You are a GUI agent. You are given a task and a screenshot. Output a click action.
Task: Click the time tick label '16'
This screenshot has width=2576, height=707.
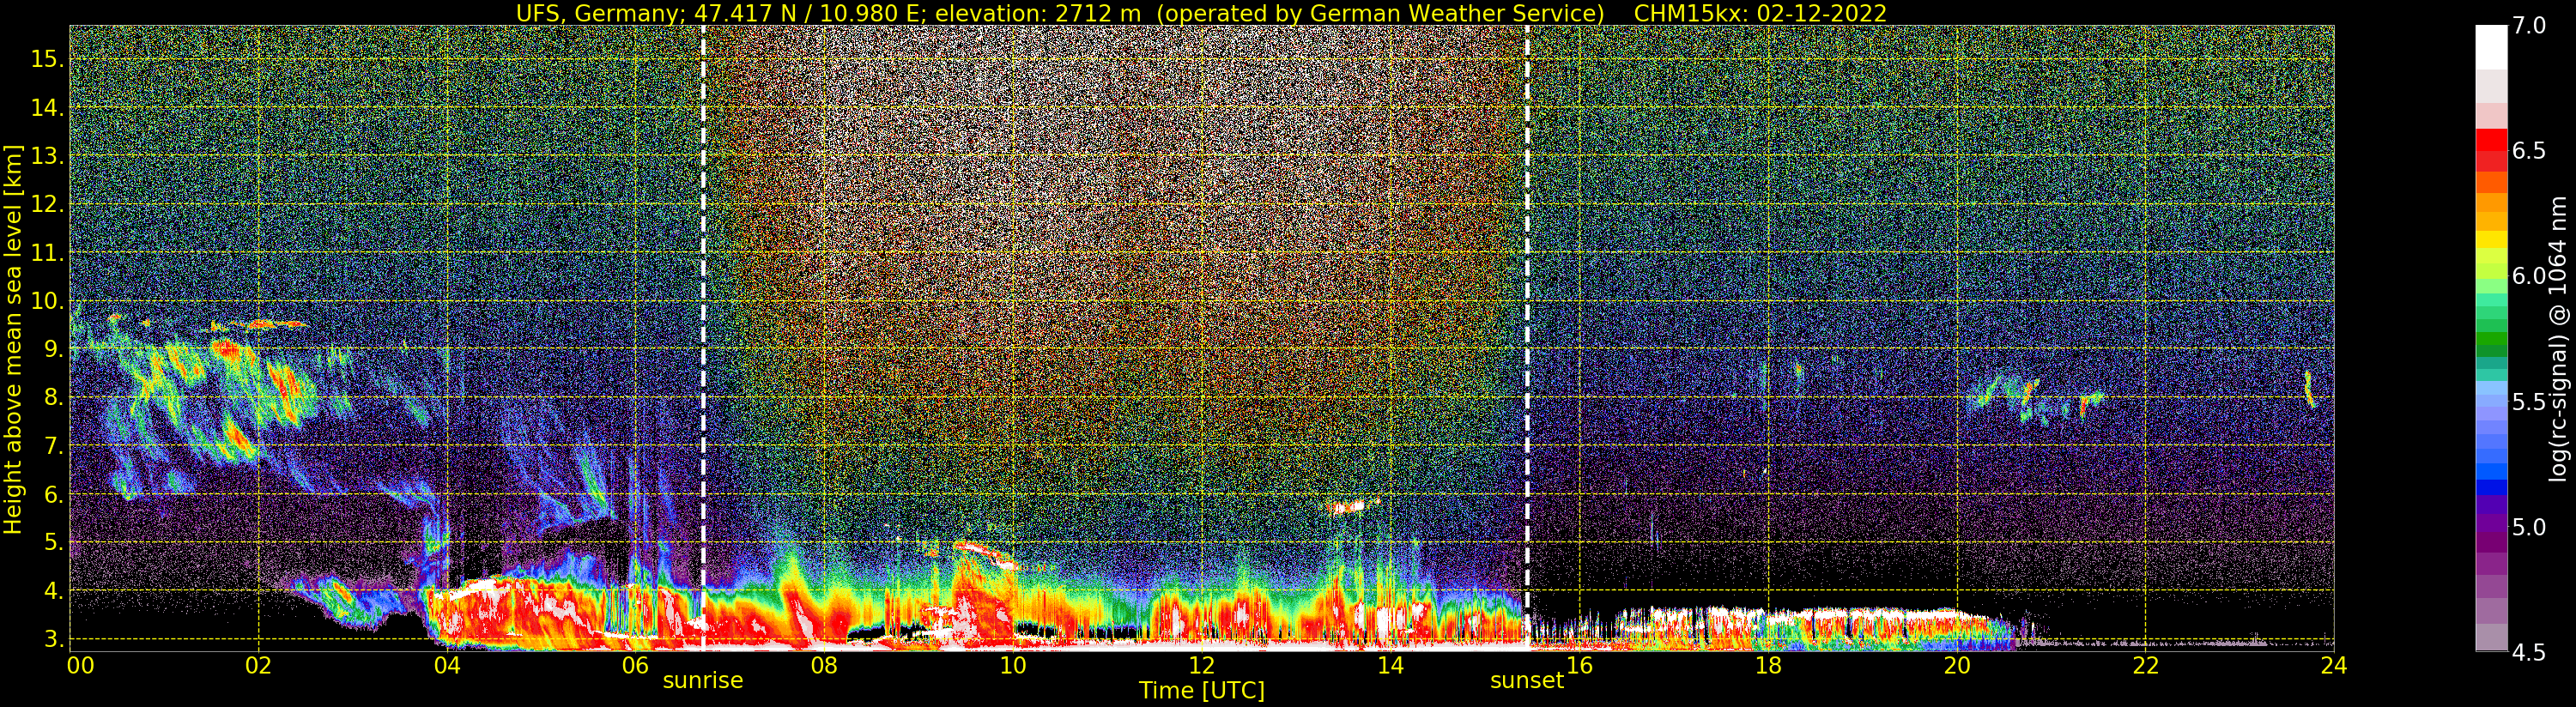[x=1579, y=665]
